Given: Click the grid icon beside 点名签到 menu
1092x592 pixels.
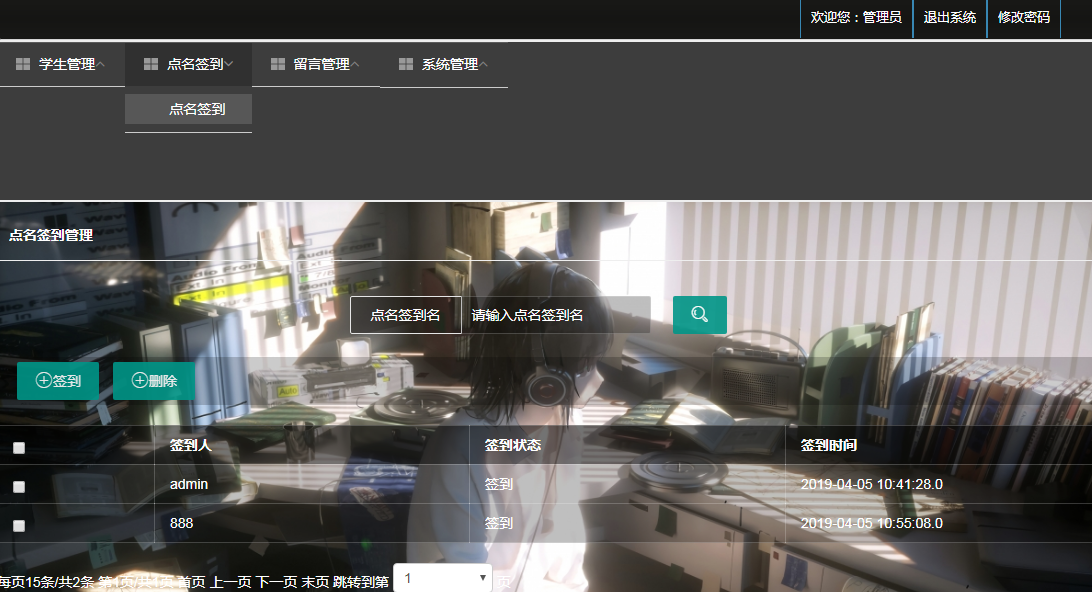Looking at the screenshot, I should pos(151,64).
